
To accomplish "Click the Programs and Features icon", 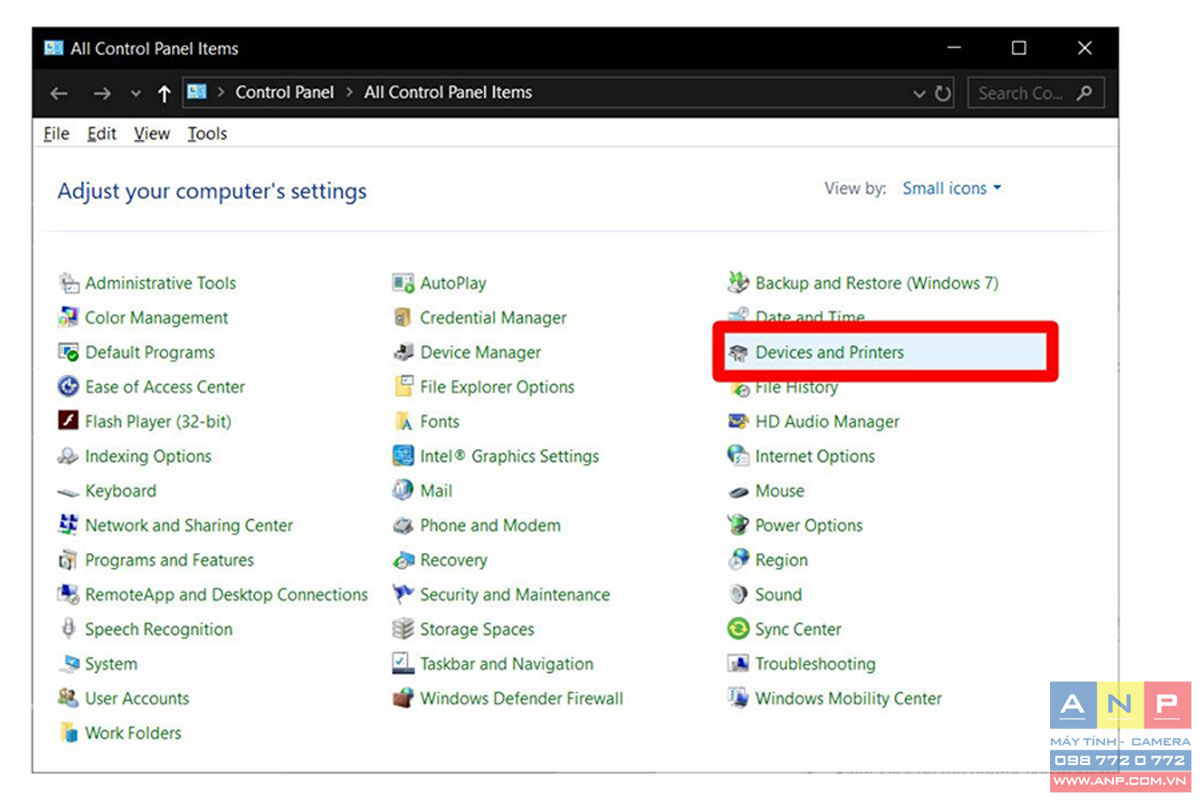I will pyautogui.click(x=68, y=560).
